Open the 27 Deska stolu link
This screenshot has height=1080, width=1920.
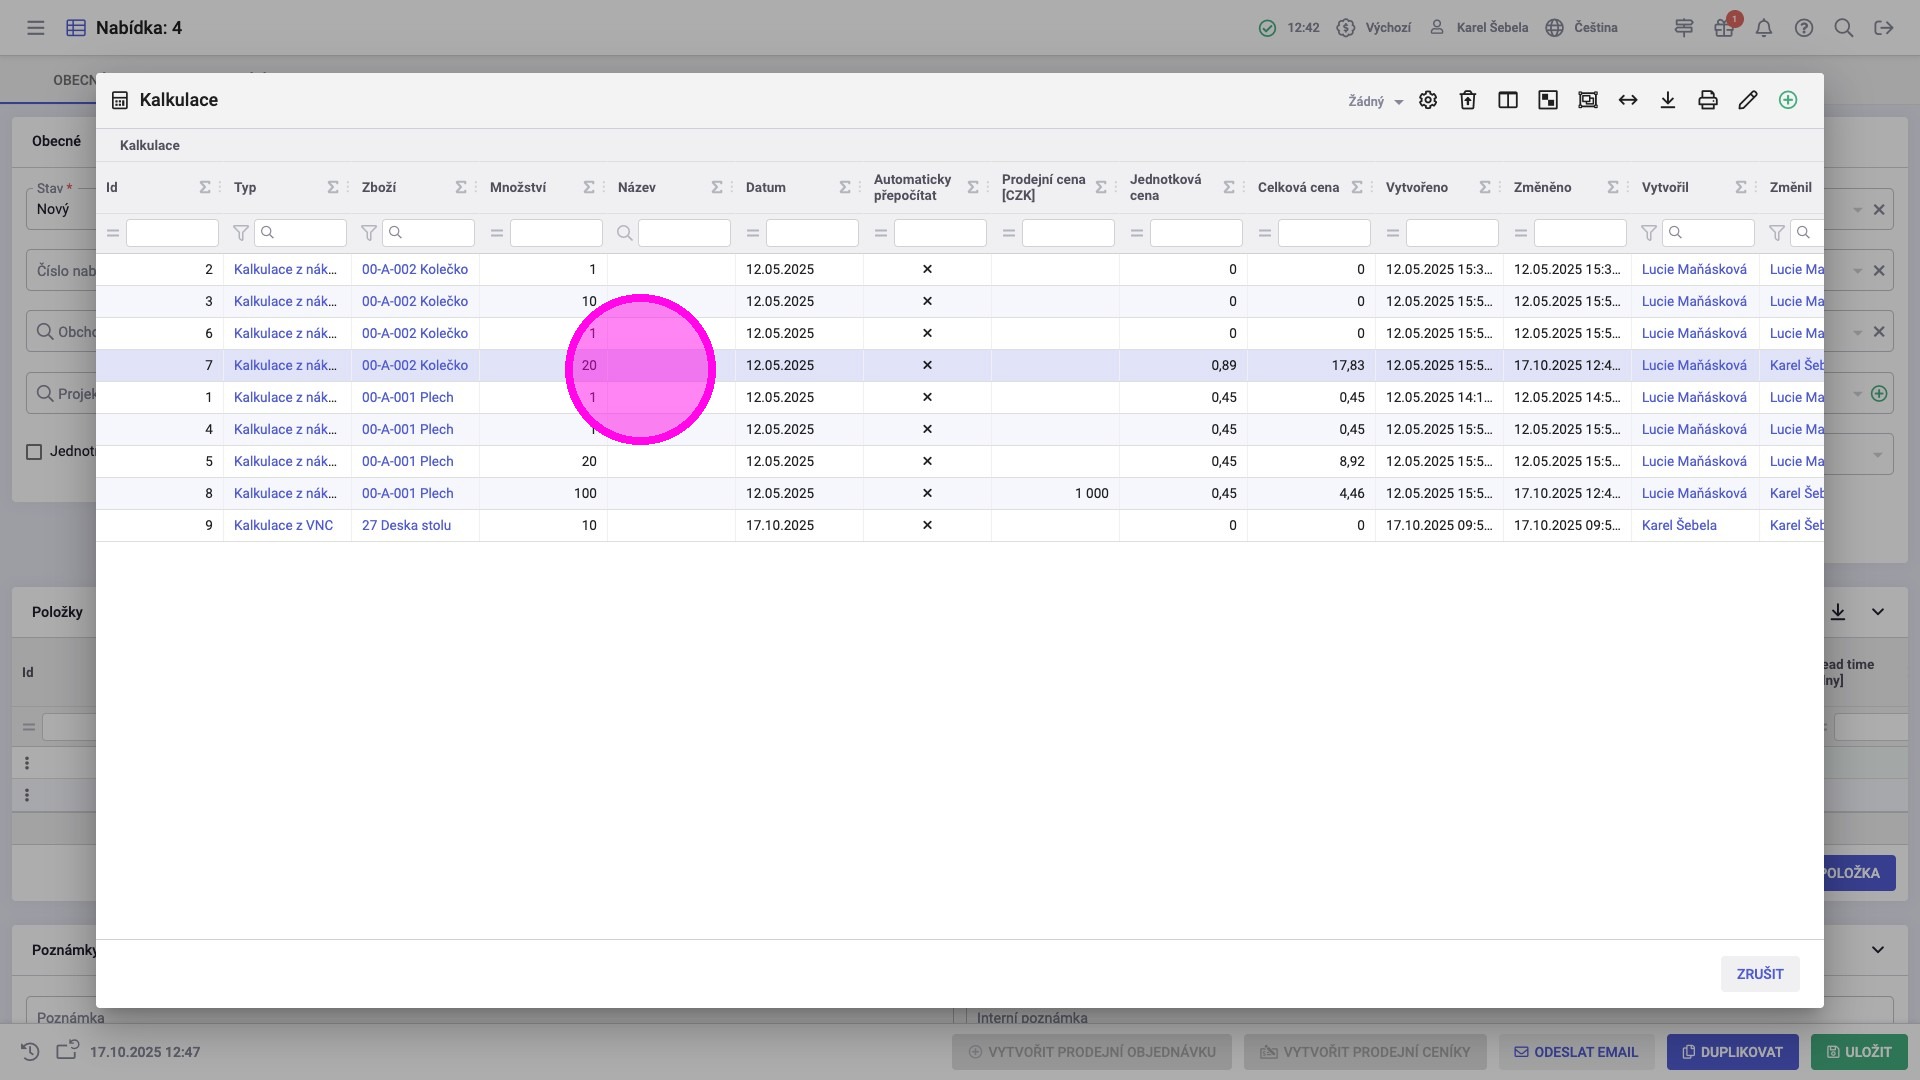pos(406,525)
